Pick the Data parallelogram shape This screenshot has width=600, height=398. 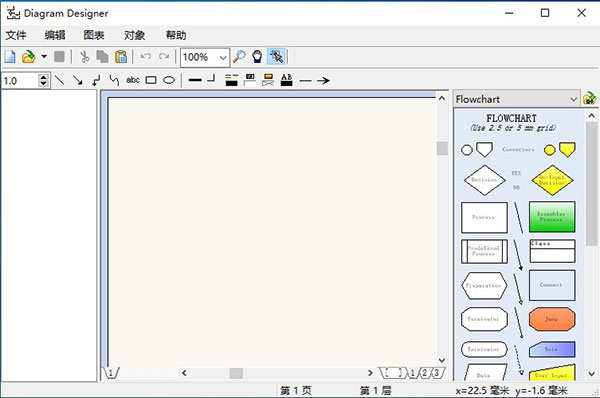[x=485, y=372]
